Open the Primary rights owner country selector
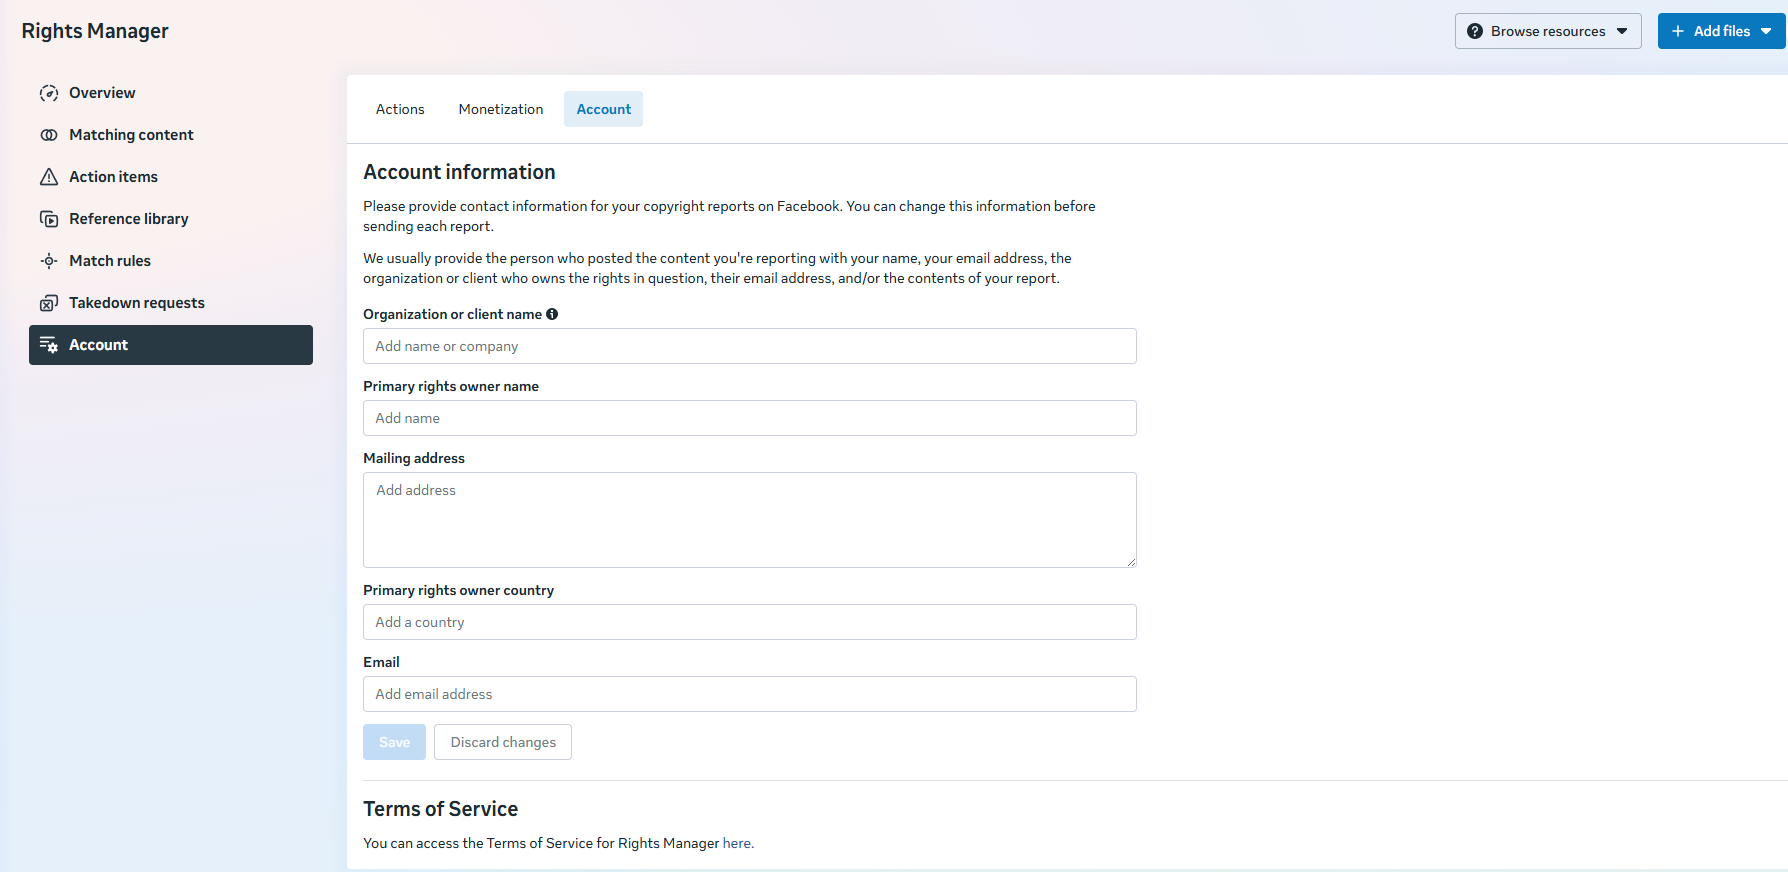1788x872 pixels. click(x=749, y=622)
